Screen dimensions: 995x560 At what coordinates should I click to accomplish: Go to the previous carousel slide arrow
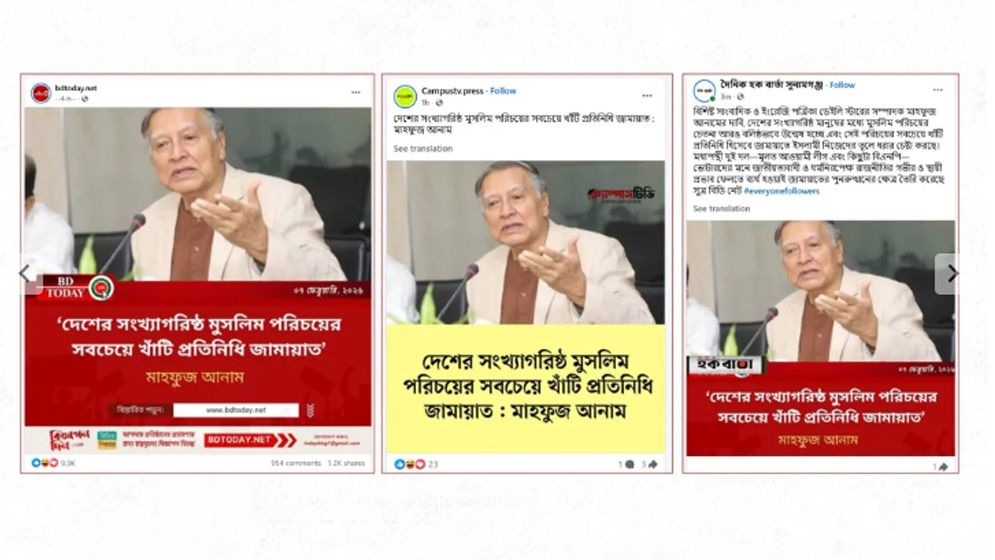click(27, 274)
